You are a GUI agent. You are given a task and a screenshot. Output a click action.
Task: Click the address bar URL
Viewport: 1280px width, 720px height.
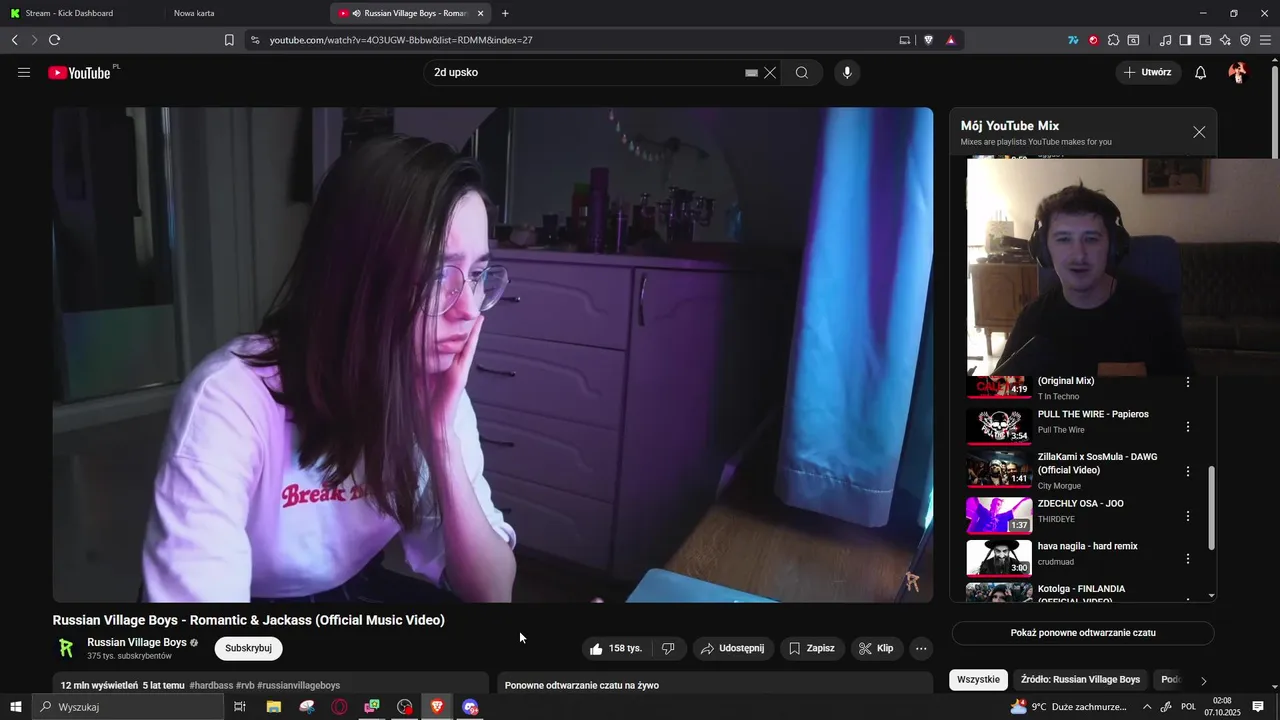(400, 40)
